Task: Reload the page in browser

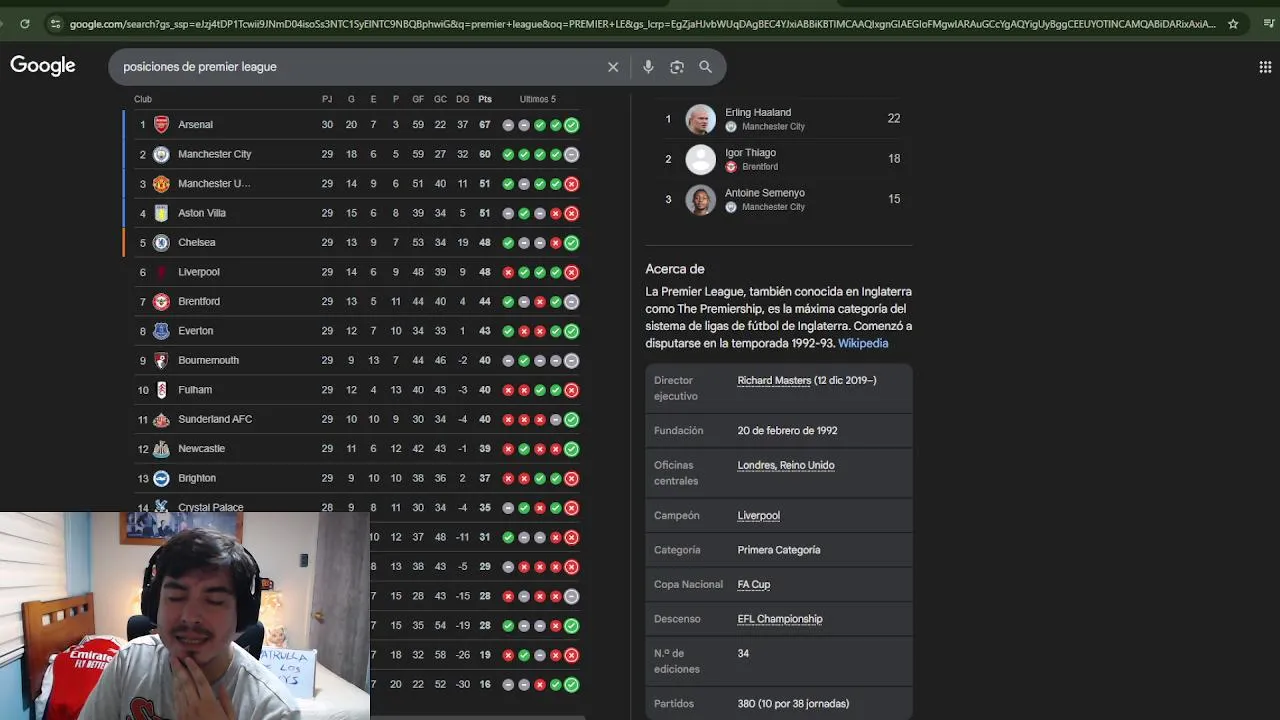Action: [25, 23]
